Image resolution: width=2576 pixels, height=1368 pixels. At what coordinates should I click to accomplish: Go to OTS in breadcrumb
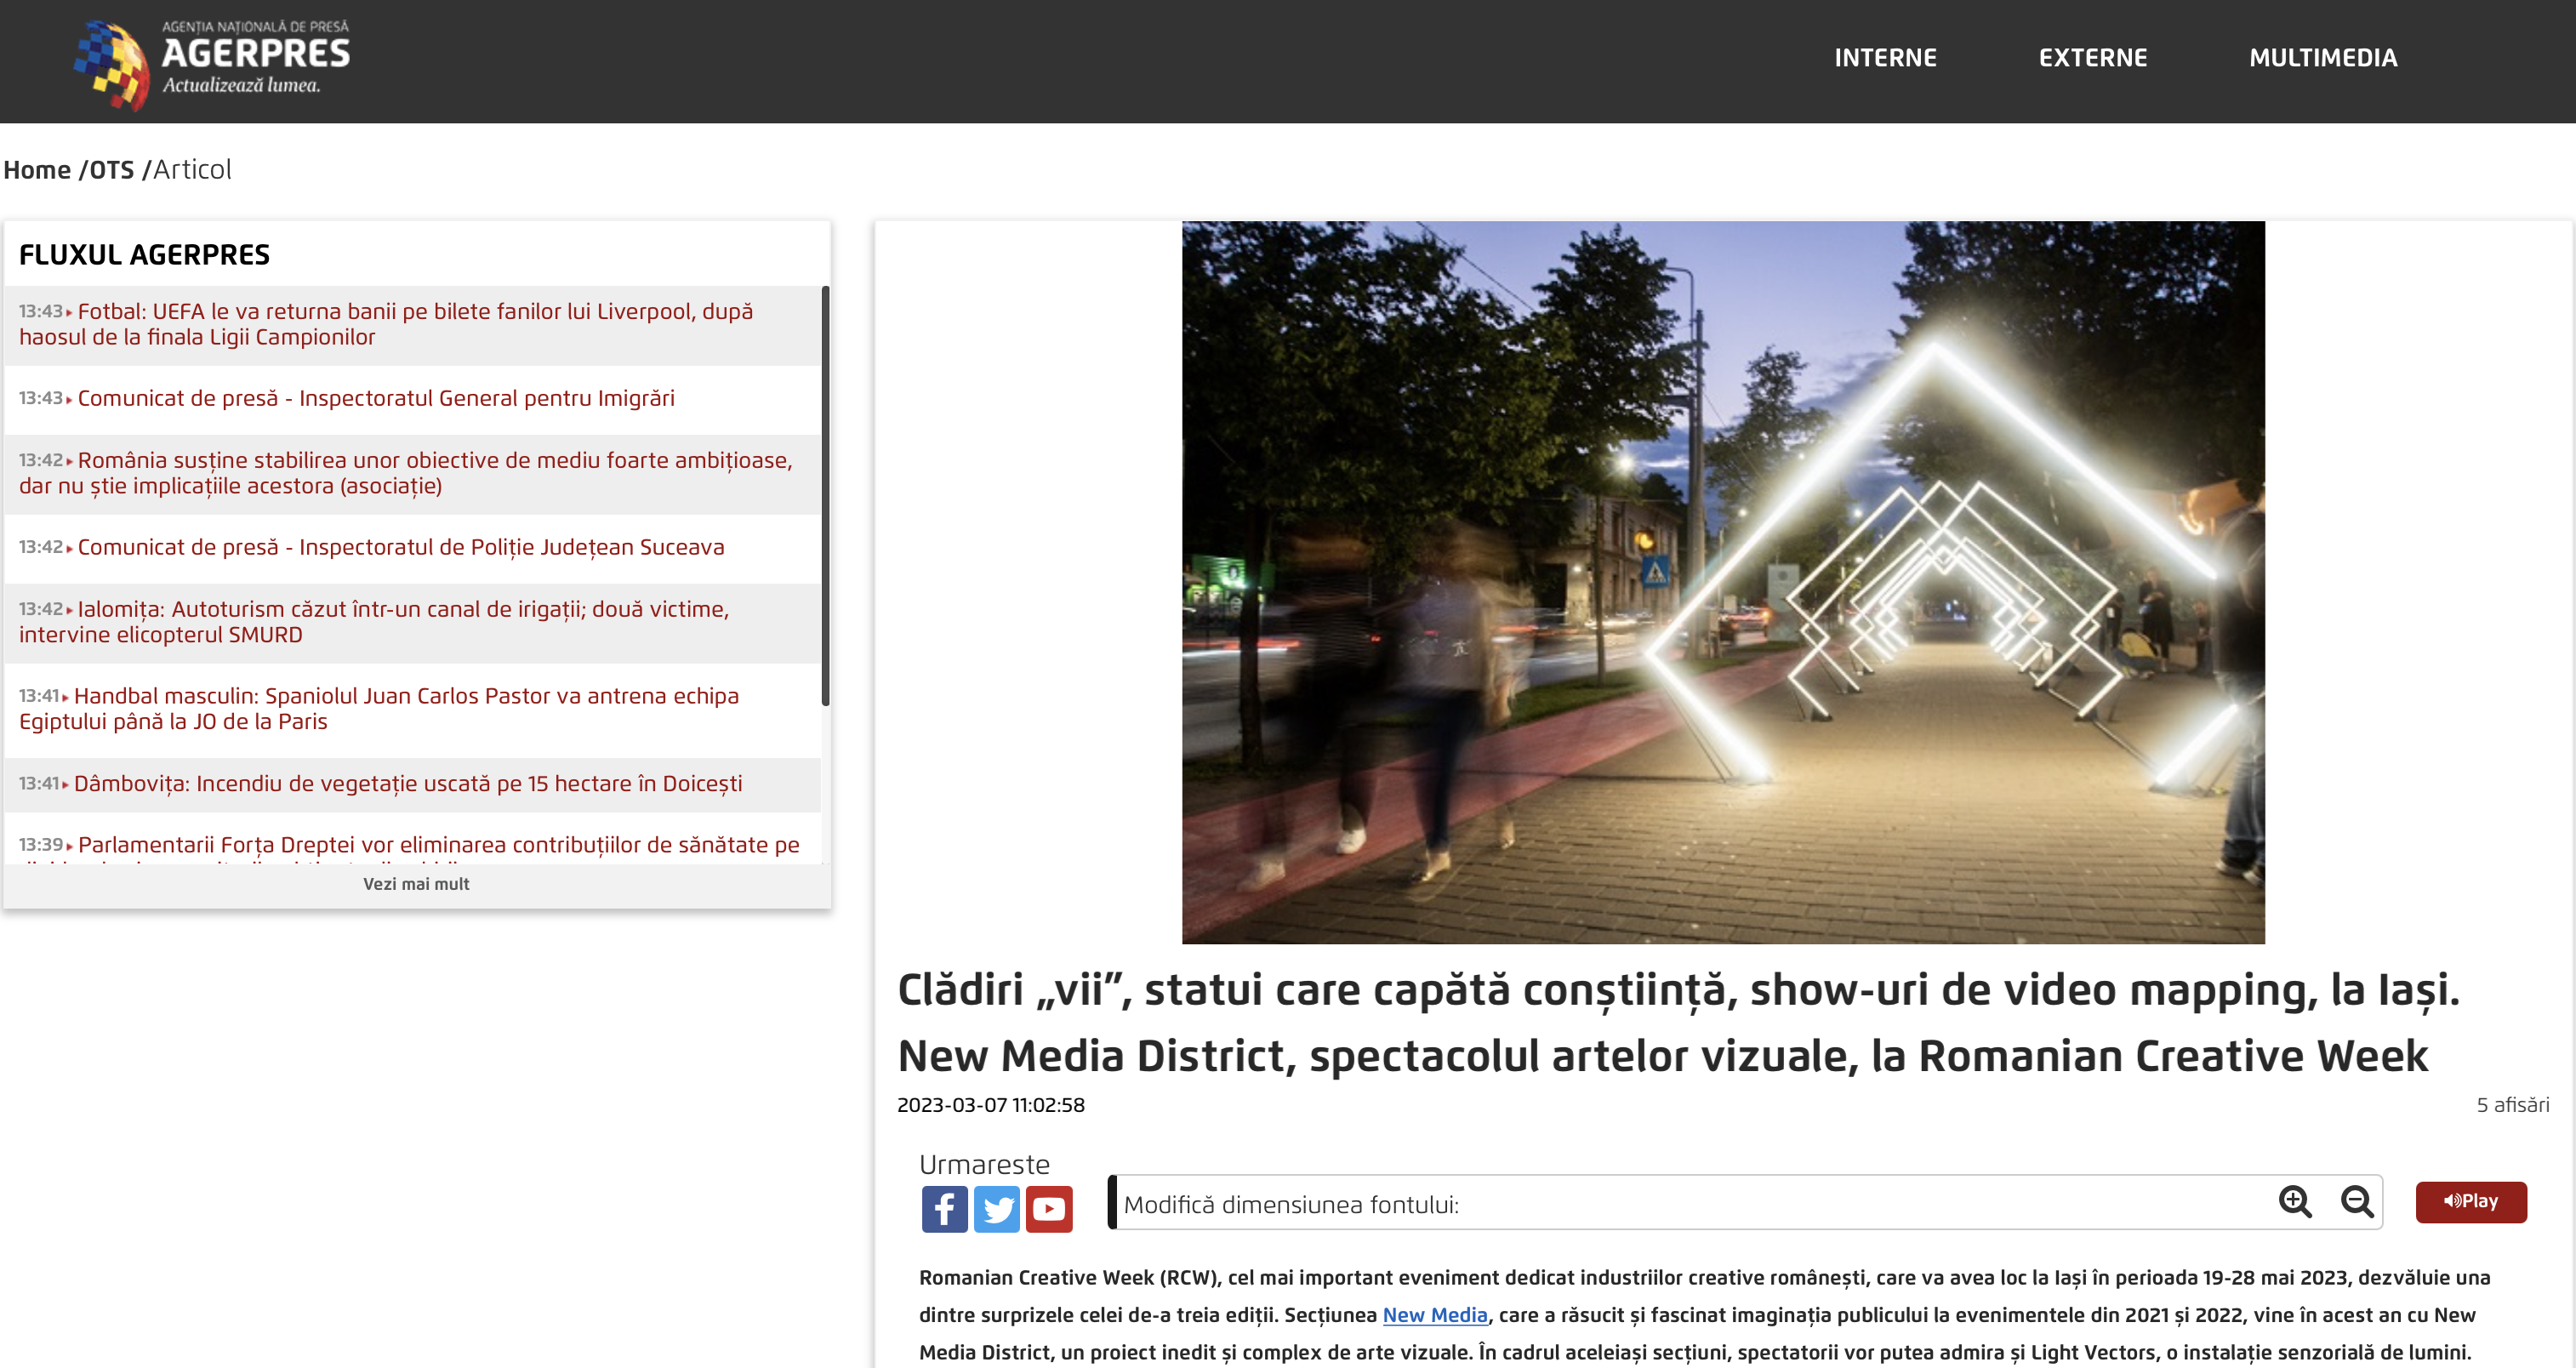pyautogui.click(x=111, y=170)
